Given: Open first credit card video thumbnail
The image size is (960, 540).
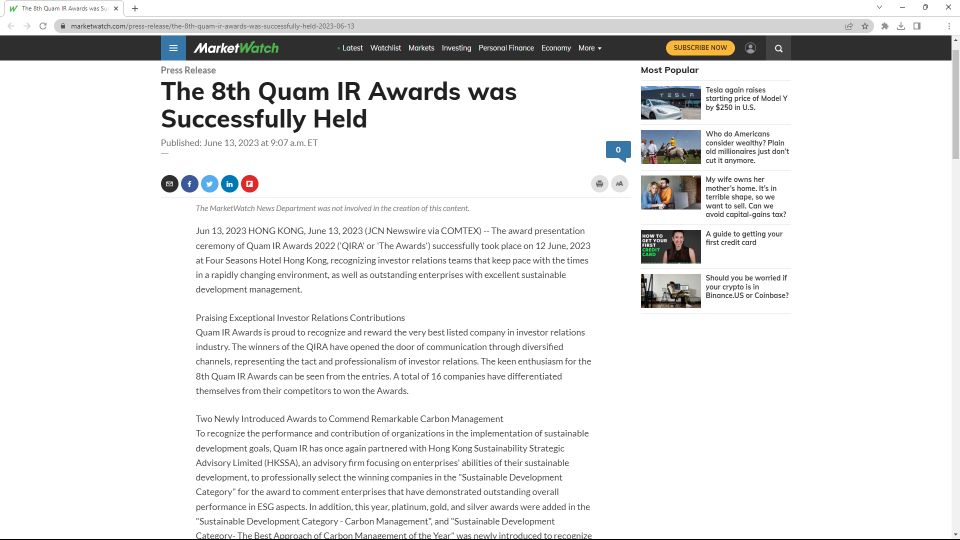Looking at the screenshot, I should pos(670,247).
